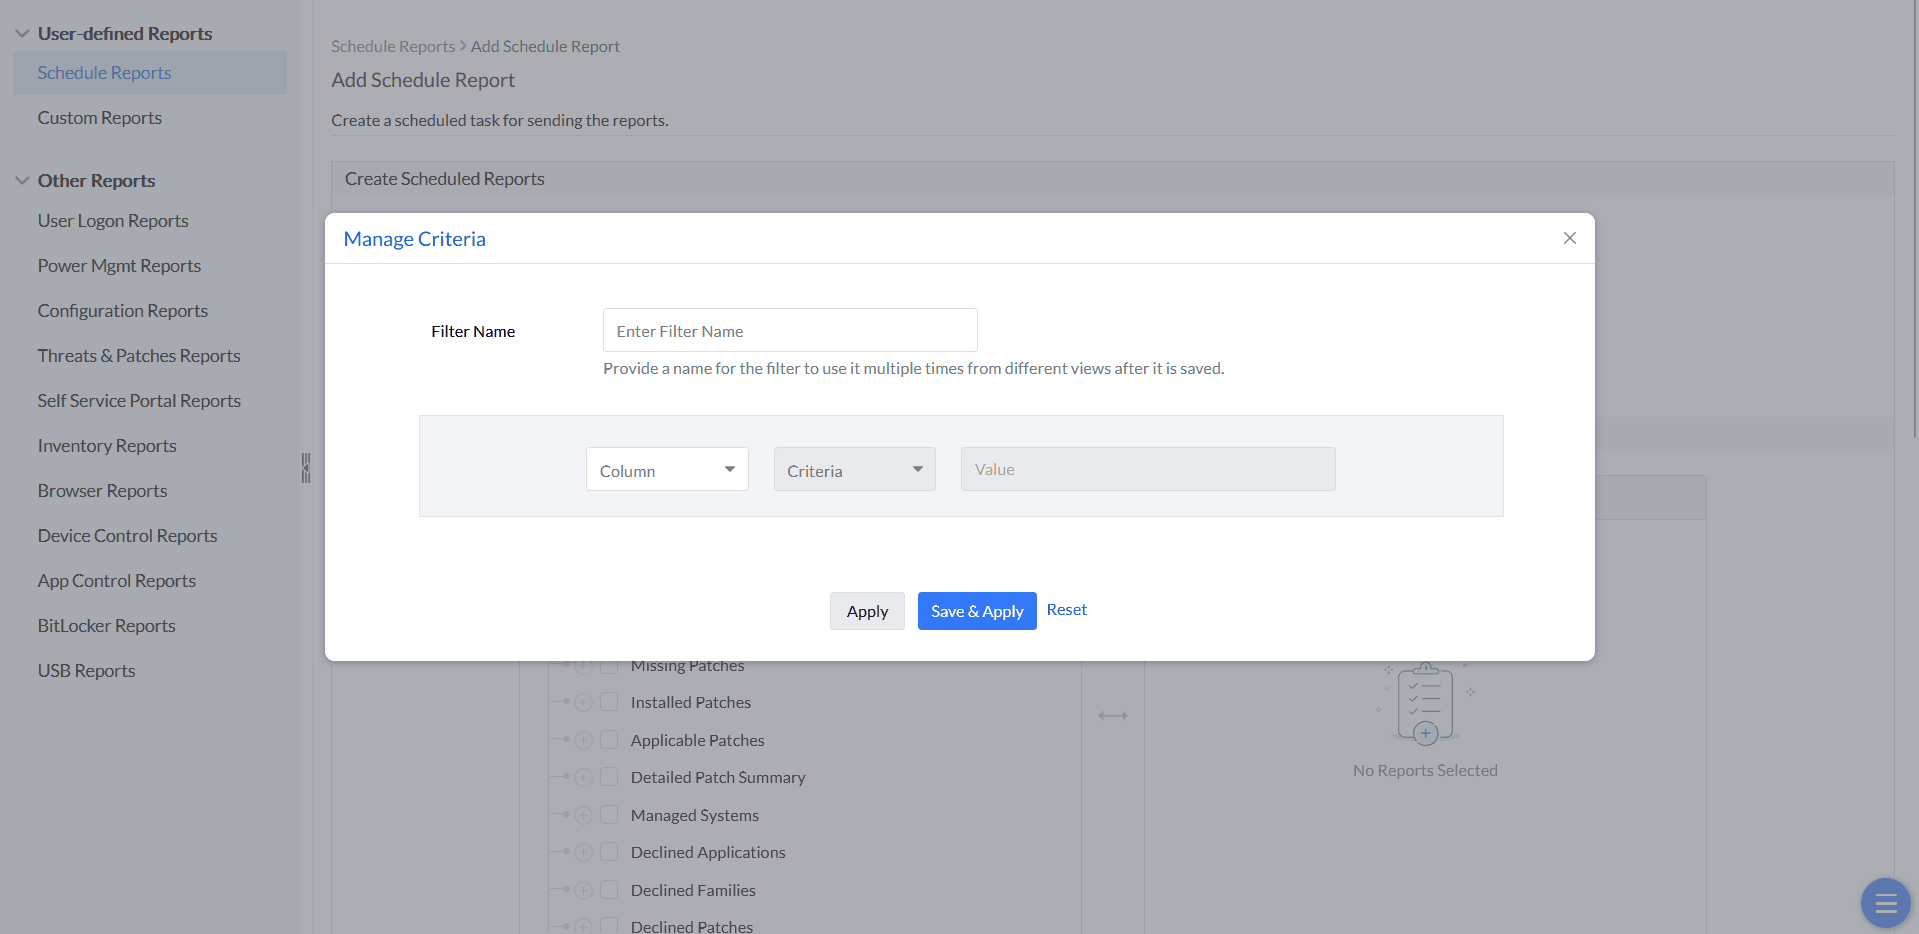
Task: Open Inventory Reports in the sidebar
Action: click(107, 446)
